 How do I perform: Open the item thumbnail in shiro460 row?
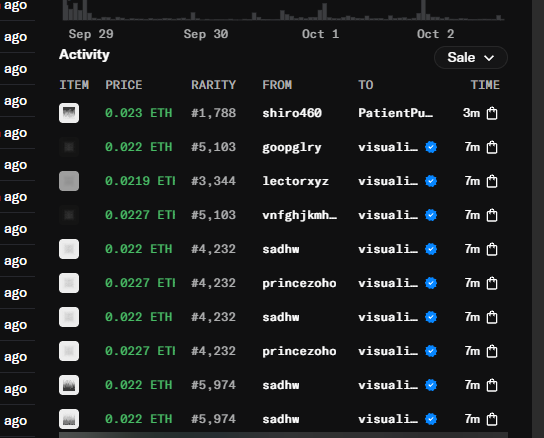69,113
